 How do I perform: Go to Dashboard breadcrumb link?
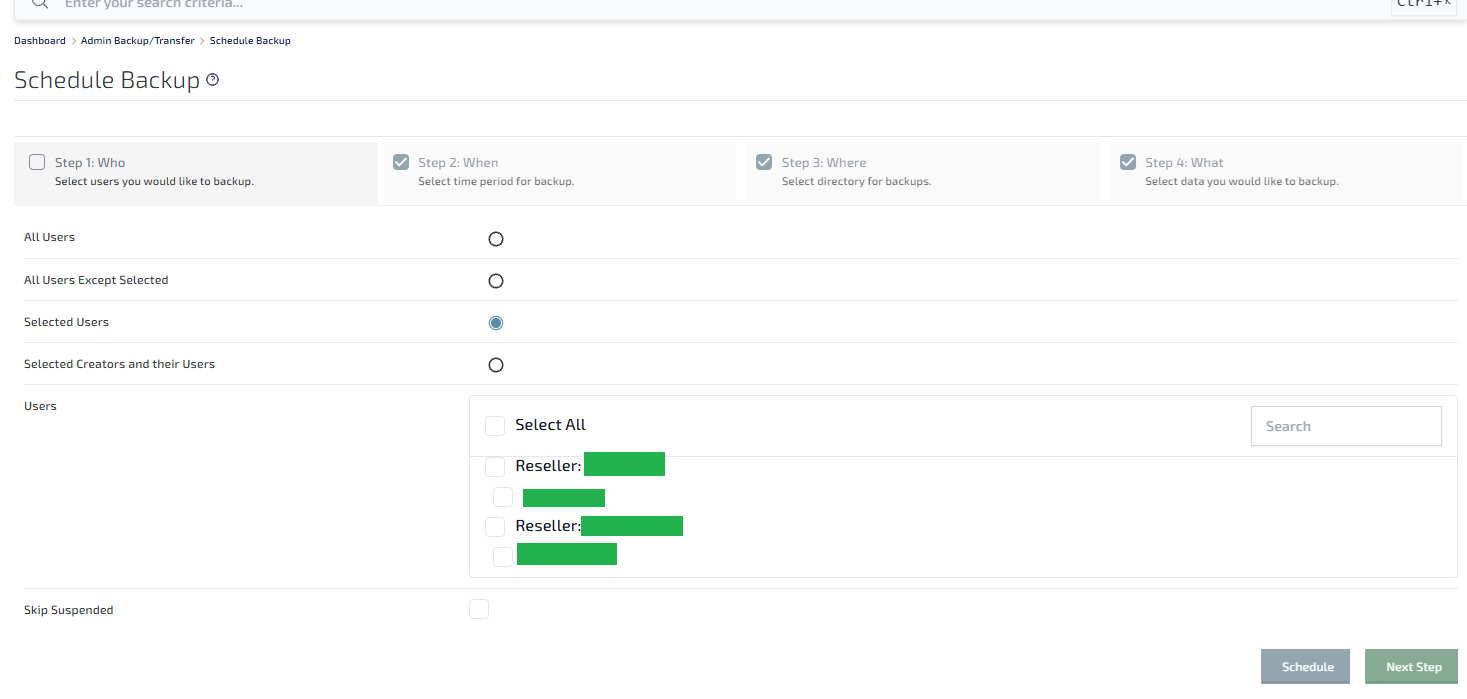tap(40, 41)
